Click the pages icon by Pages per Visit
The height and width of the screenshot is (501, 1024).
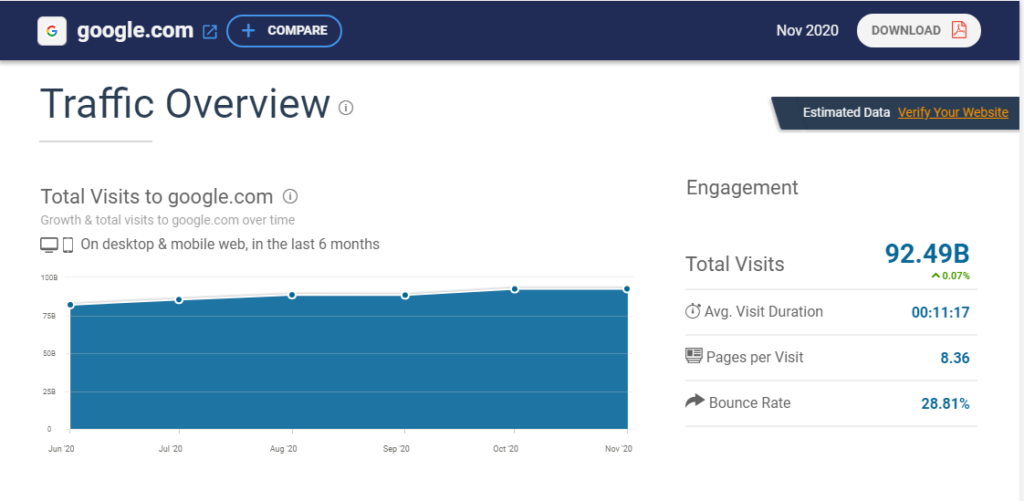(x=694, y=356)
